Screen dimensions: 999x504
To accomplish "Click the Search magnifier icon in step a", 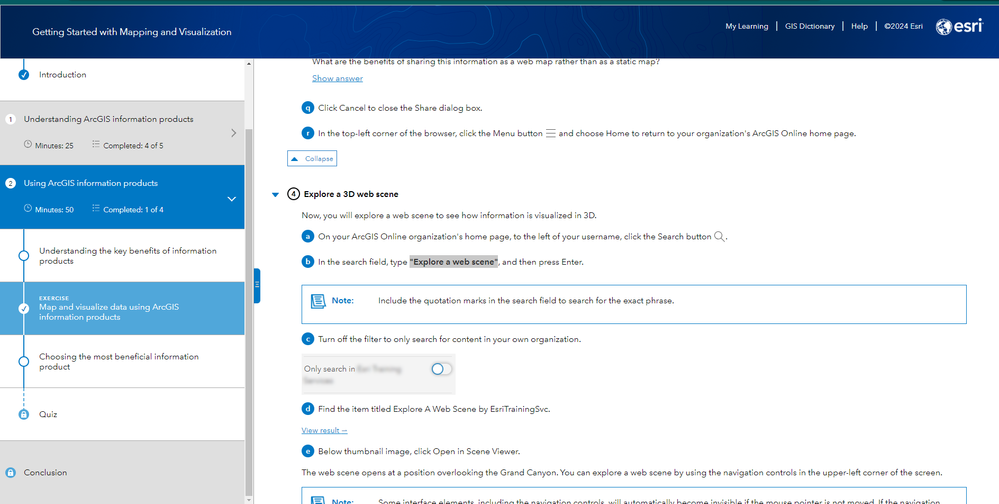I will click(x=719, y=236).
